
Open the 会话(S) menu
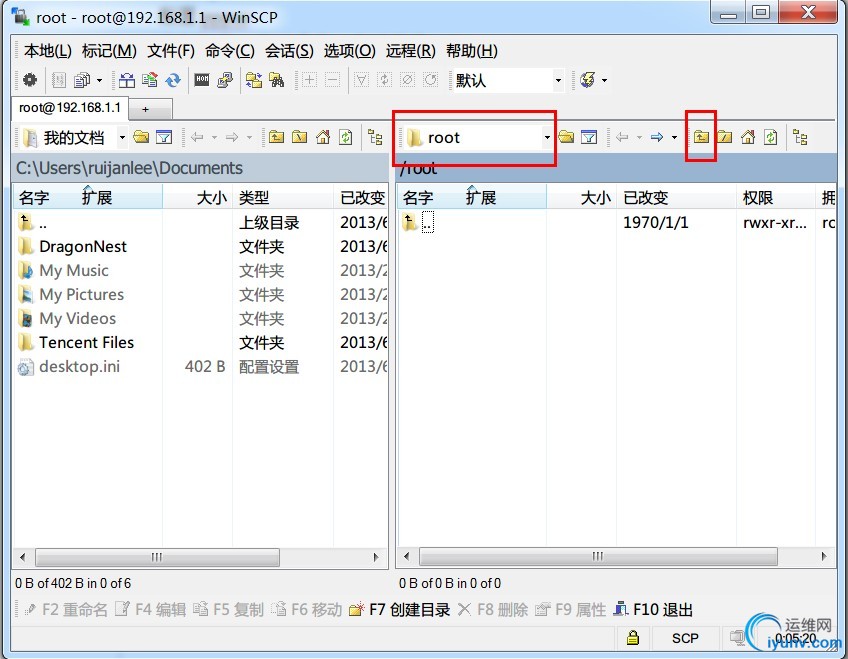289,51
